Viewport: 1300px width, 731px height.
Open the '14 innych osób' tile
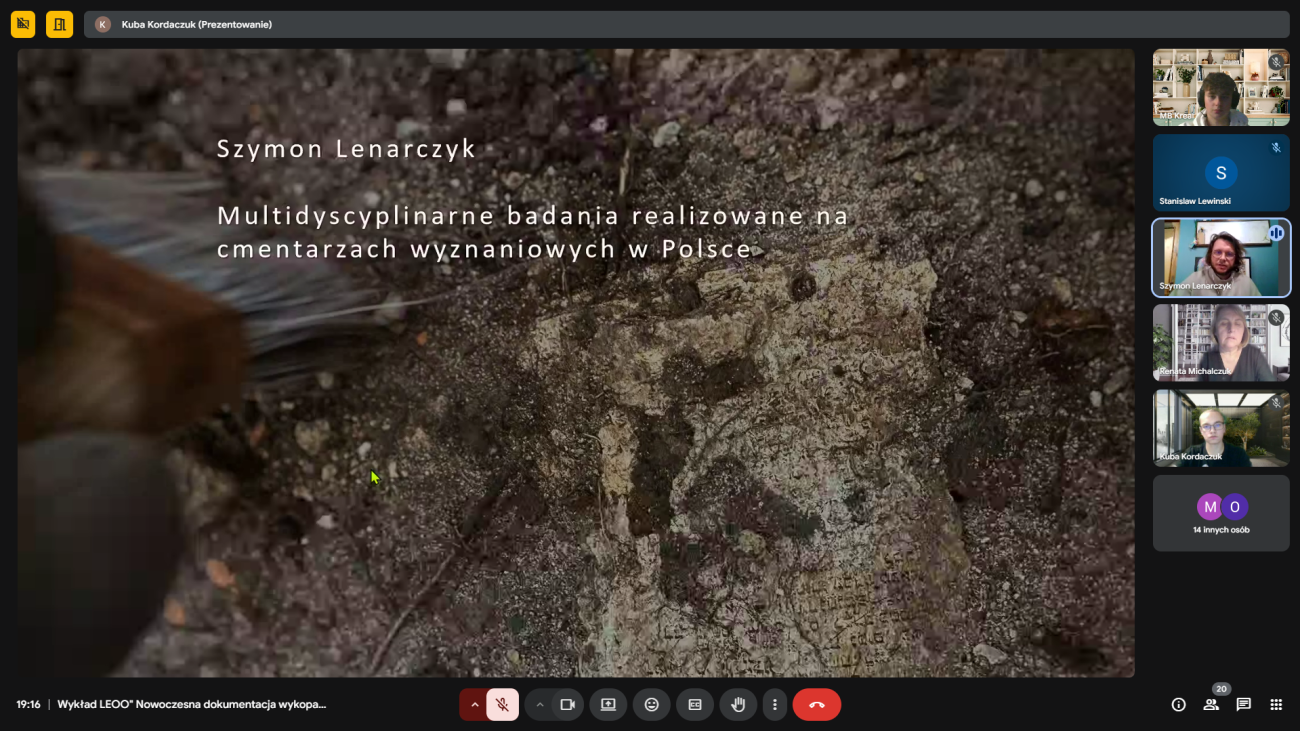tap(1220, 513)
